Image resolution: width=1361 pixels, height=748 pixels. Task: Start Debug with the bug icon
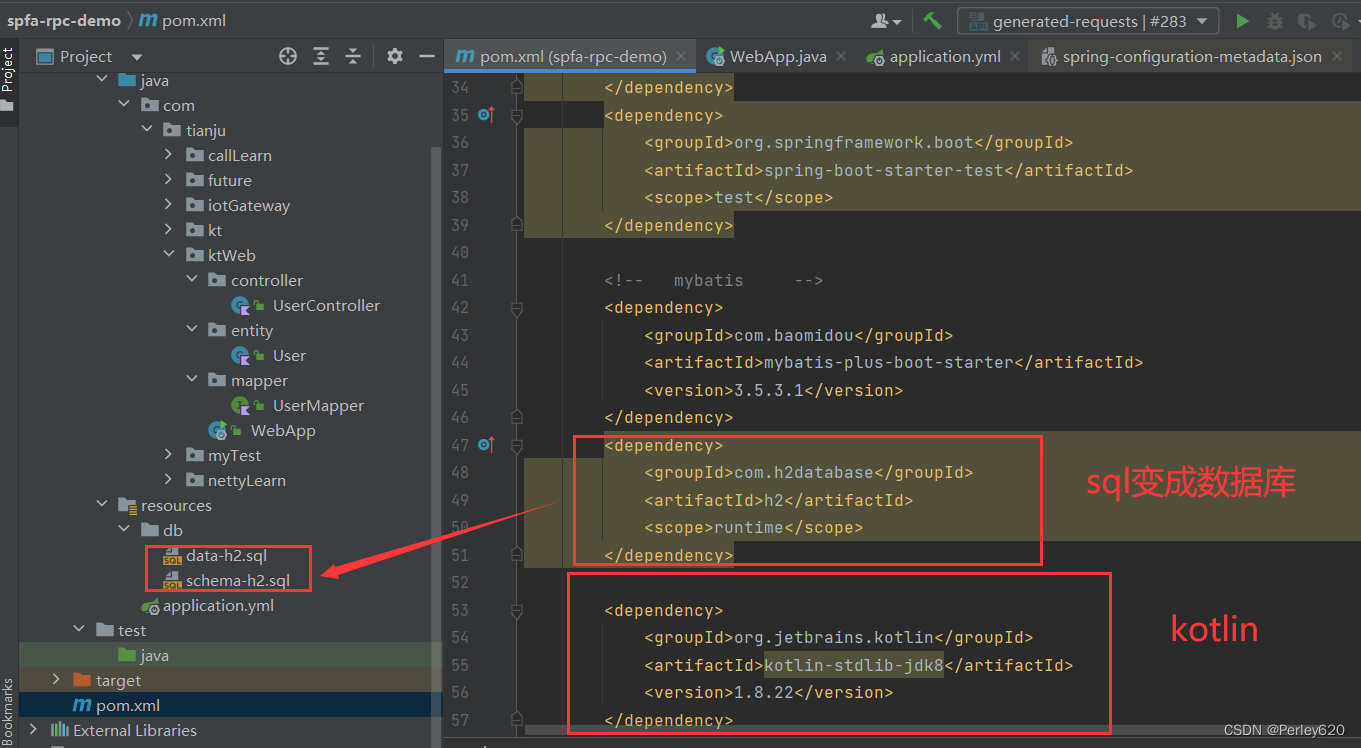pos(1274,21)
